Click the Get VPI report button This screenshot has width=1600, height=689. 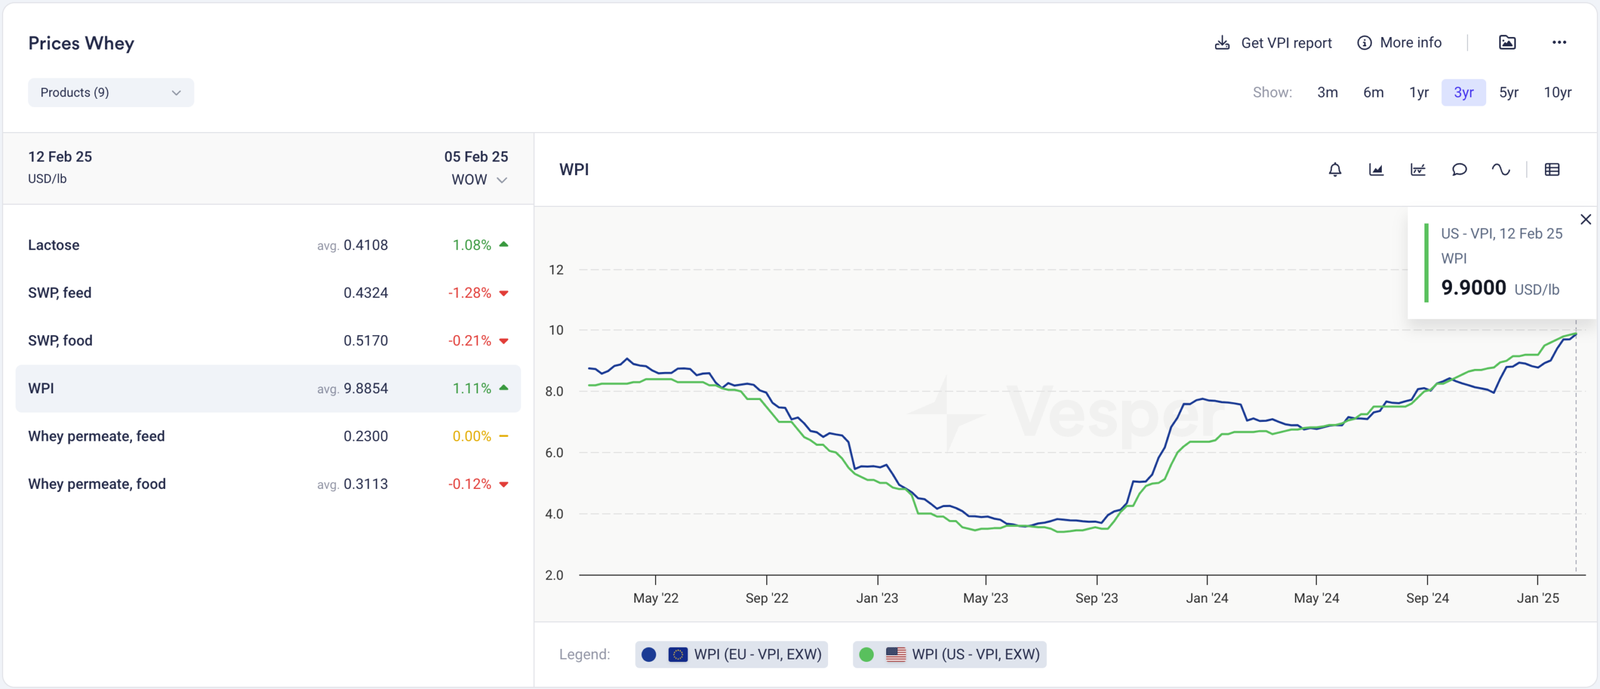[x=1273, y=42]
